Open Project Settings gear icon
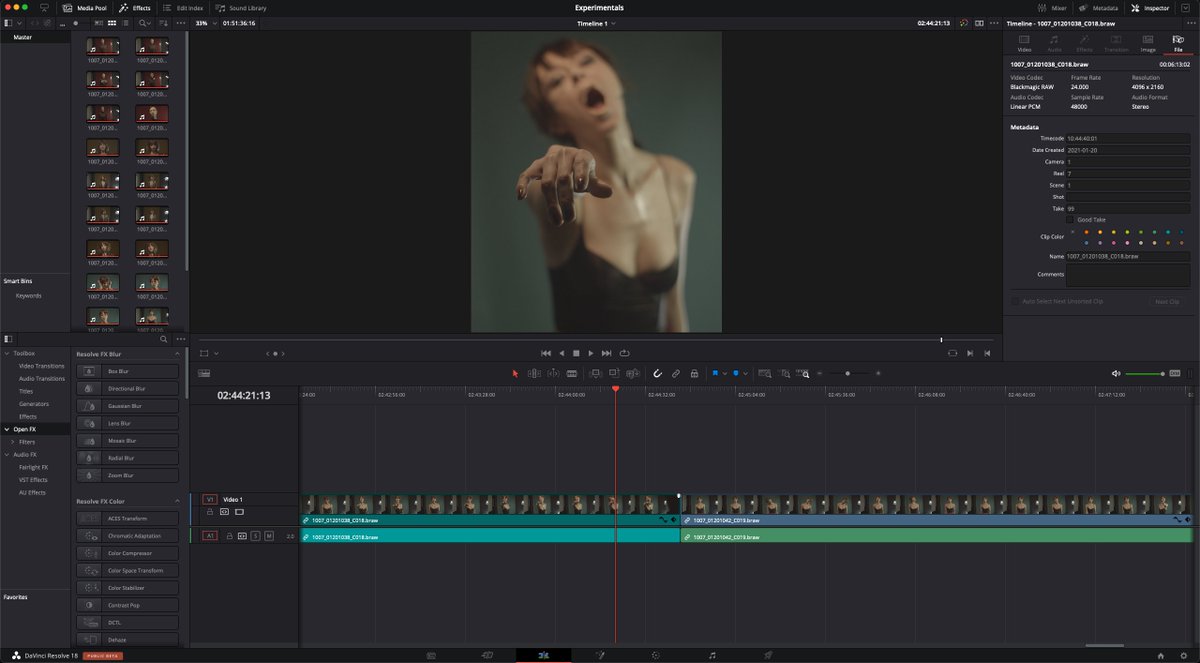1200x663 pixels. point(1184,655)
